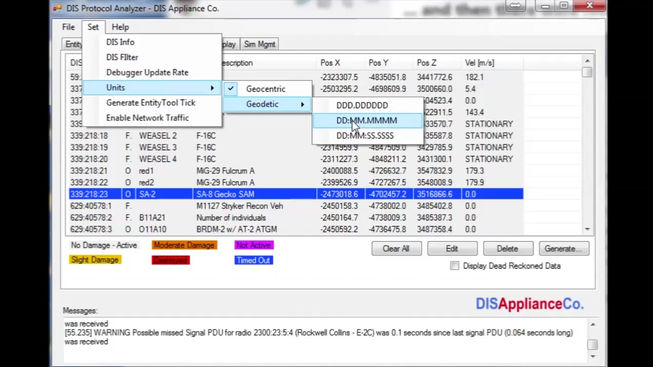Choose DD:MM.MMMM geodetic format
The image size is (653, 367).
[367, 120]
